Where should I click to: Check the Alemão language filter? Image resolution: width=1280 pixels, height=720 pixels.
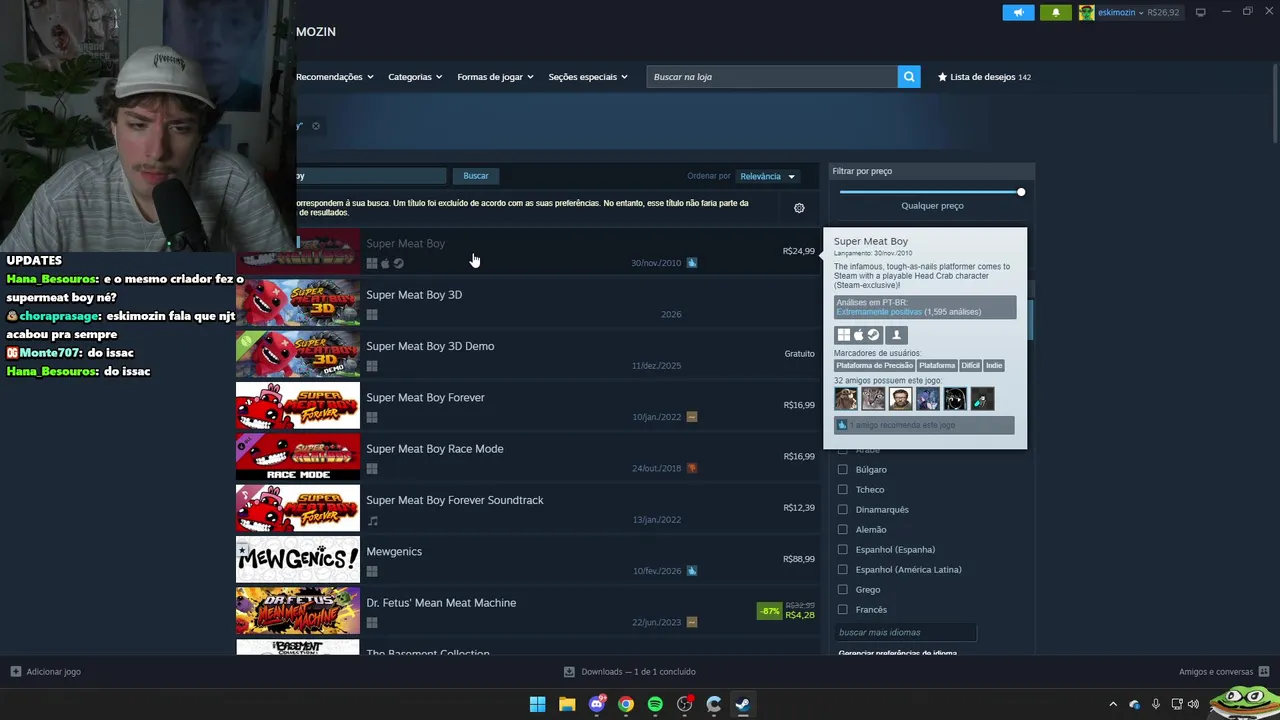pyautogui.click(x=842, y=529)
